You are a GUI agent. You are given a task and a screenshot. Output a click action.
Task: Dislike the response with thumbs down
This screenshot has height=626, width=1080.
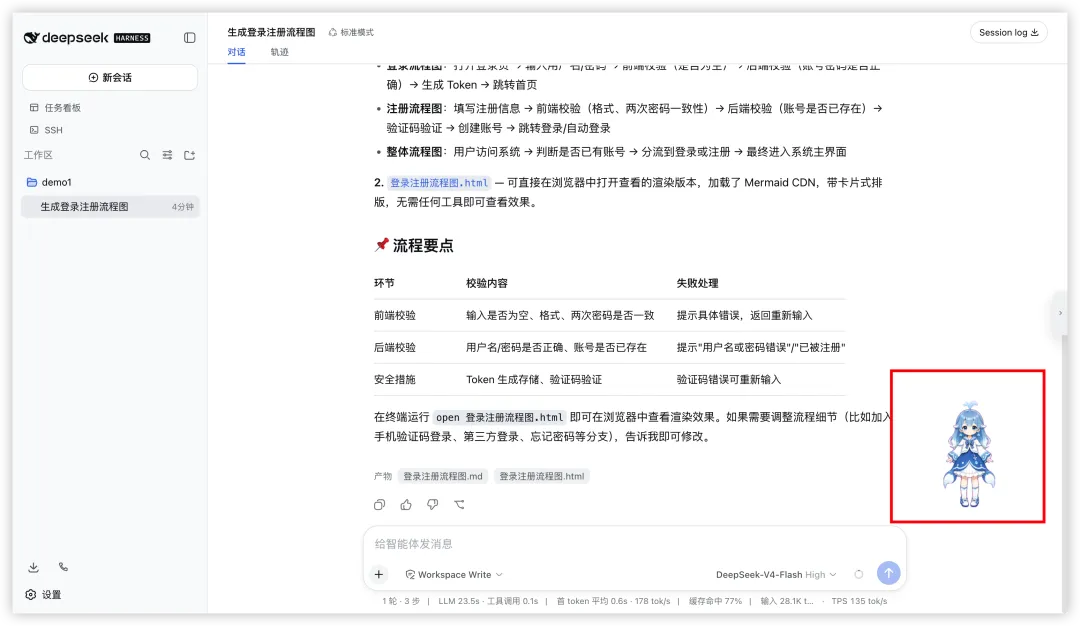tap(433, 505)
